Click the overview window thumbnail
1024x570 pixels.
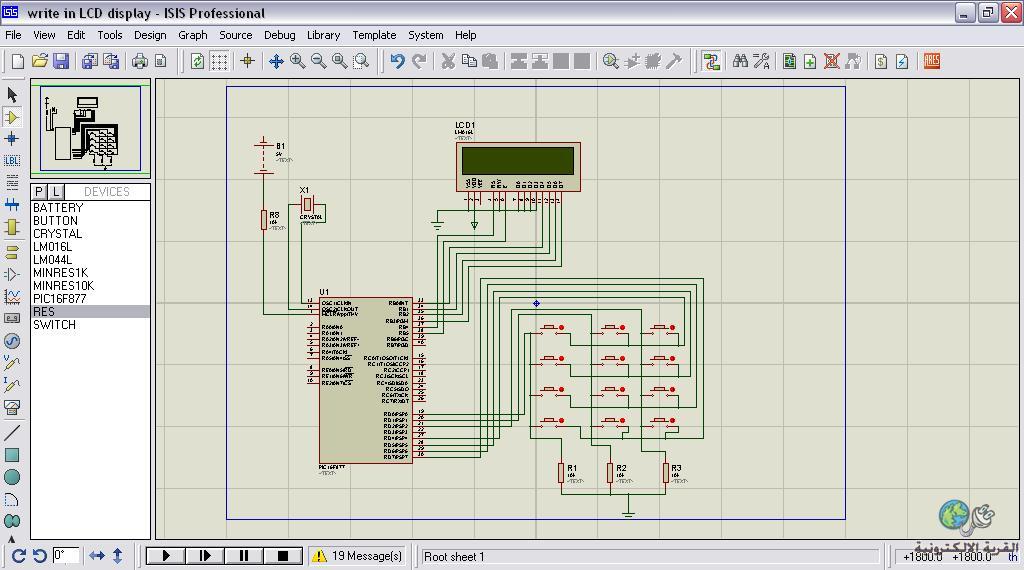90,128
